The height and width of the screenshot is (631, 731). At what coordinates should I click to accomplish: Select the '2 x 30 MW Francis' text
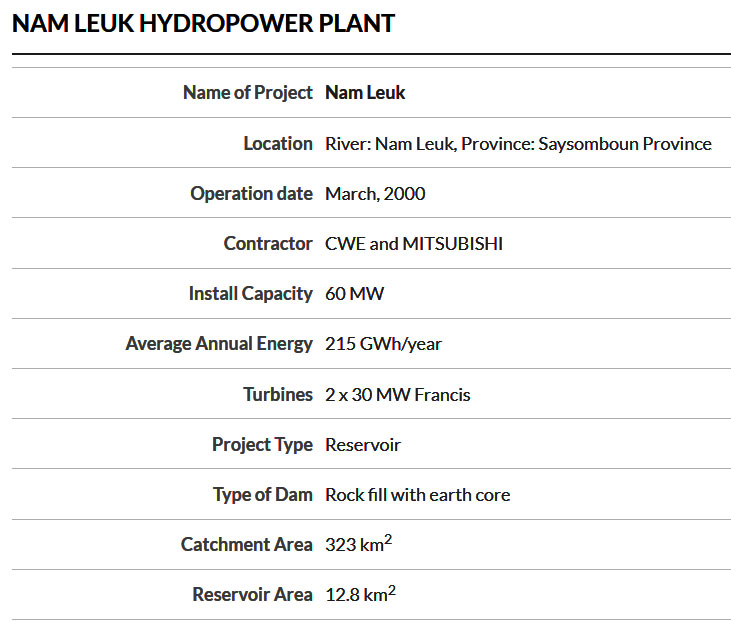click(397, 394)
